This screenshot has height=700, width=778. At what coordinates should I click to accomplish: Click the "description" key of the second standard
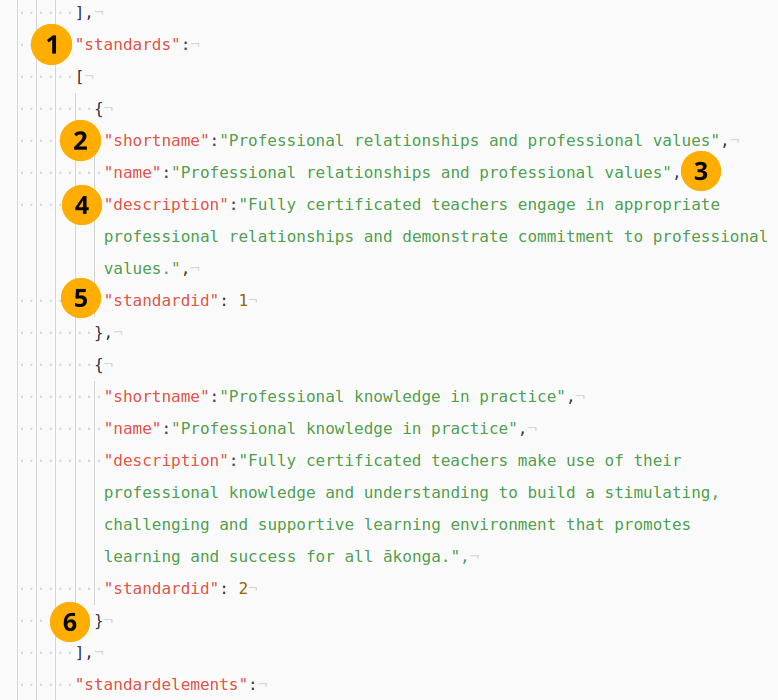coord(167,461)
